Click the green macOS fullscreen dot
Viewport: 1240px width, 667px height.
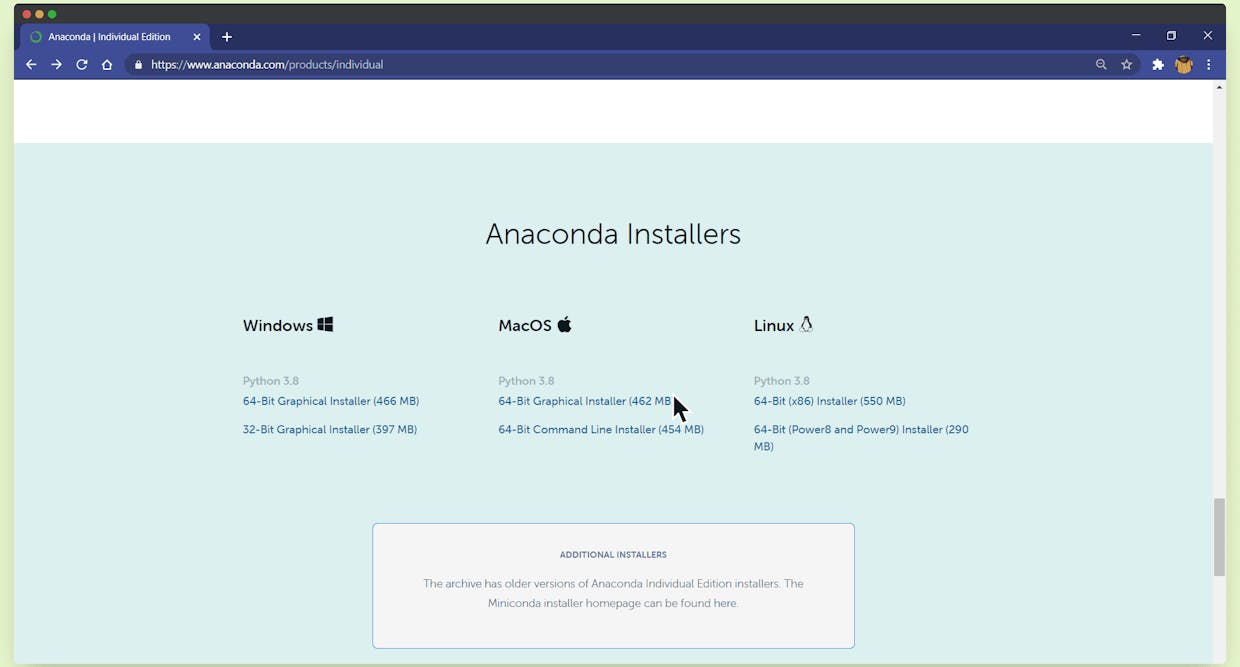pos(52,14)
